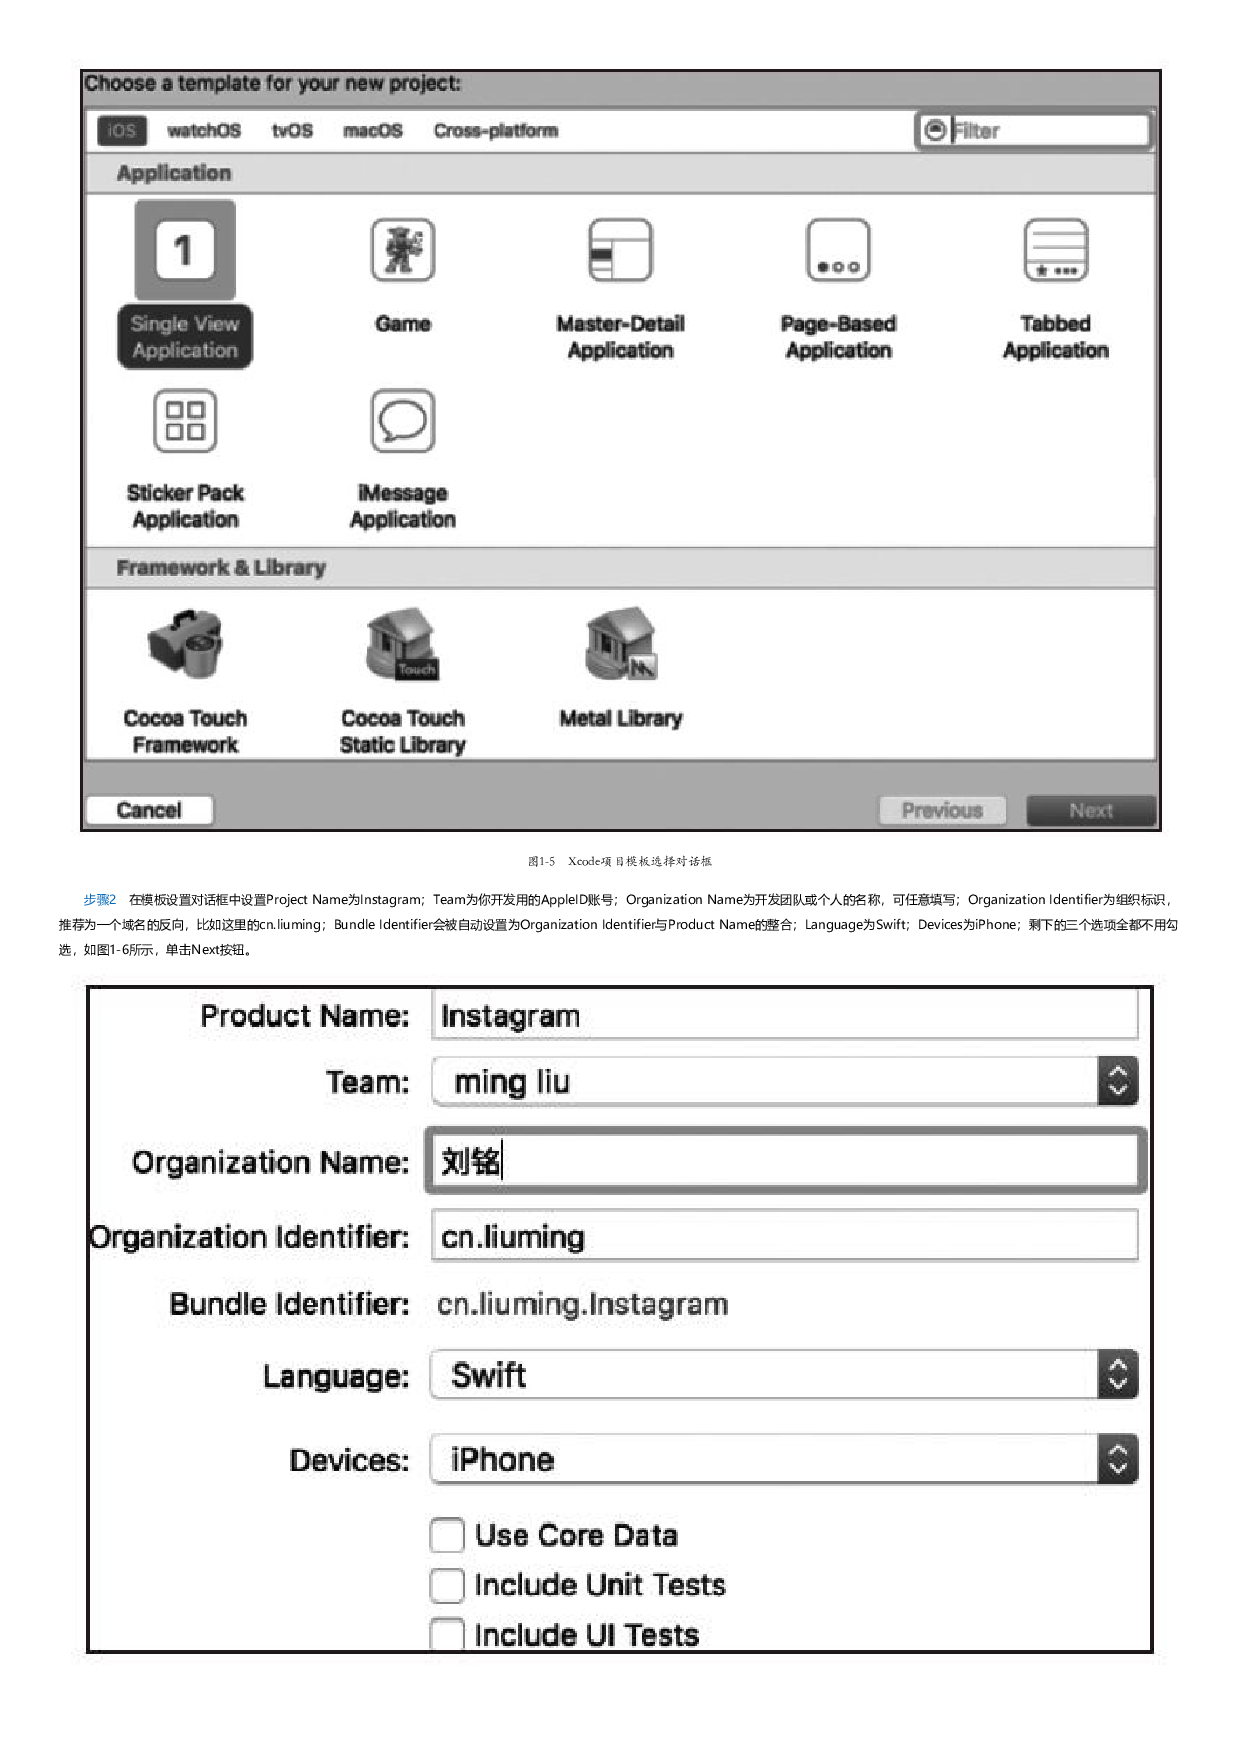Select the Page-Based Application template icon

(x=838, y=250)
